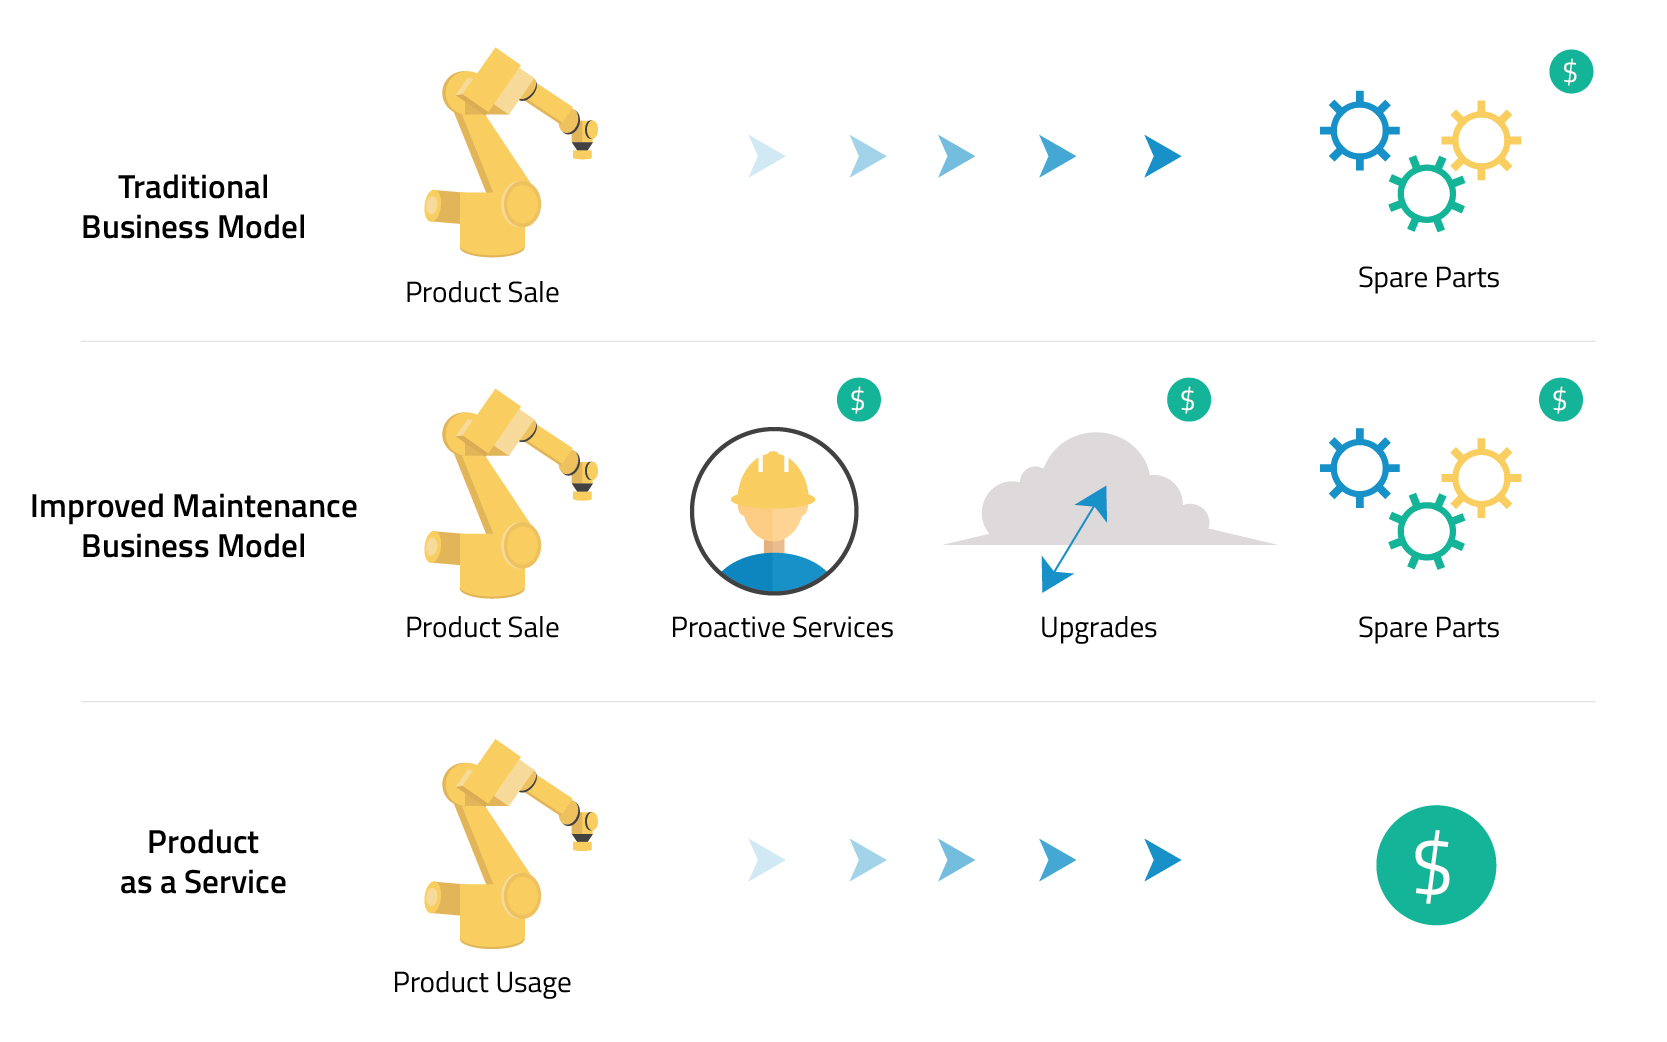The image size is (1667, 1042).
Task: Click the dollar badge above Proactive Services
Action: [859, 400]
